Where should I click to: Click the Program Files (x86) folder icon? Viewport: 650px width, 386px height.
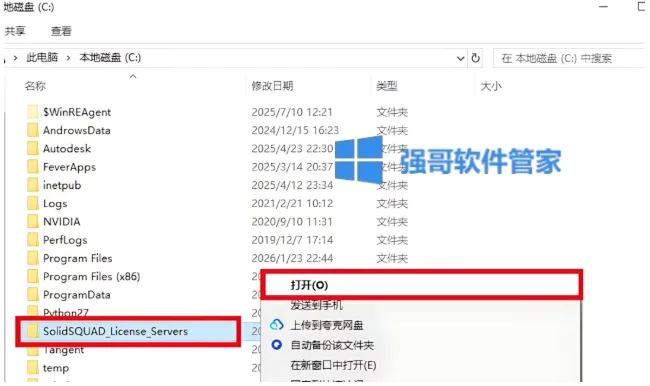point(33,276)
